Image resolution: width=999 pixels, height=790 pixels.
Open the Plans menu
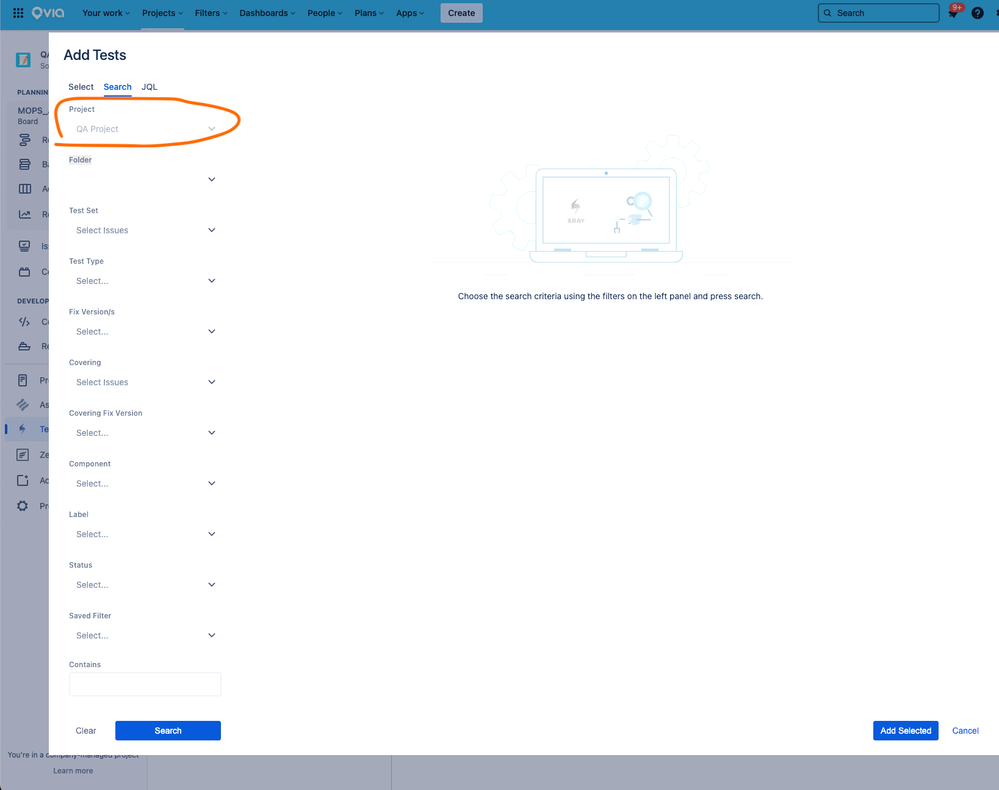tap(369, 13)
